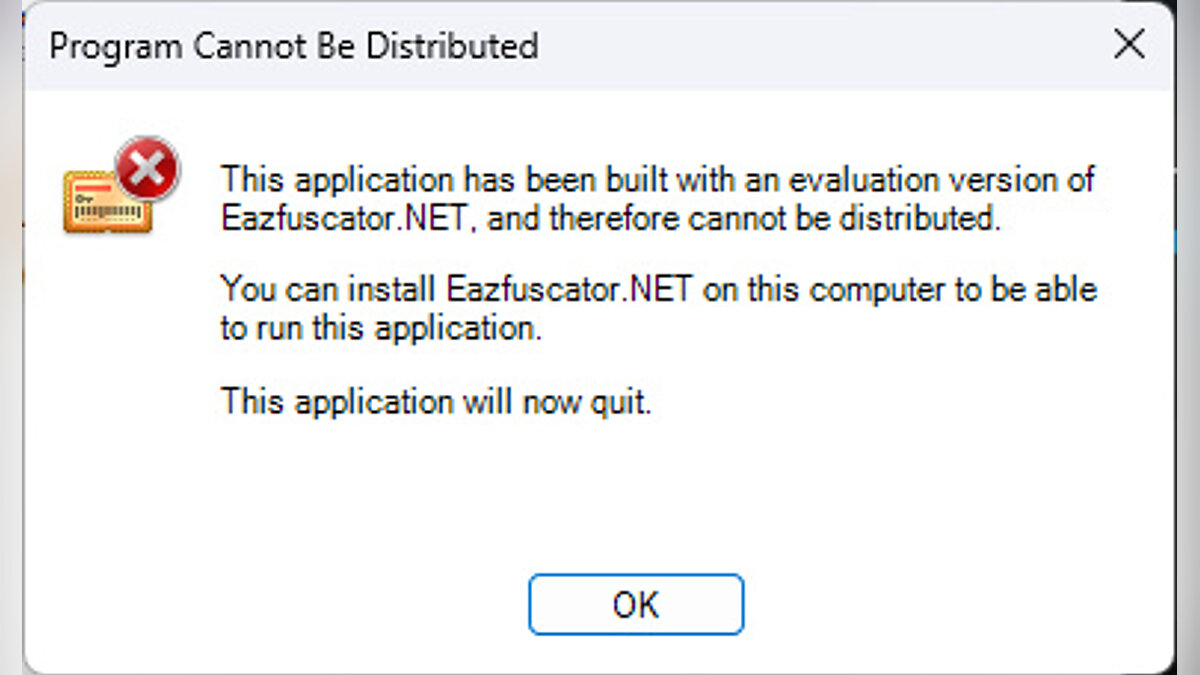Click the text "to run this application."
The width and height of the screenshot is (1200, 675).
pos(381,328)
